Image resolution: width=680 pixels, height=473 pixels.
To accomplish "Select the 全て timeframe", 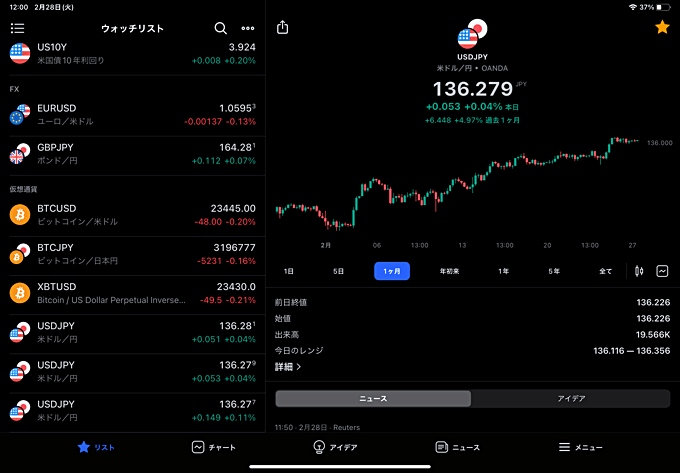I will (605, 271).
